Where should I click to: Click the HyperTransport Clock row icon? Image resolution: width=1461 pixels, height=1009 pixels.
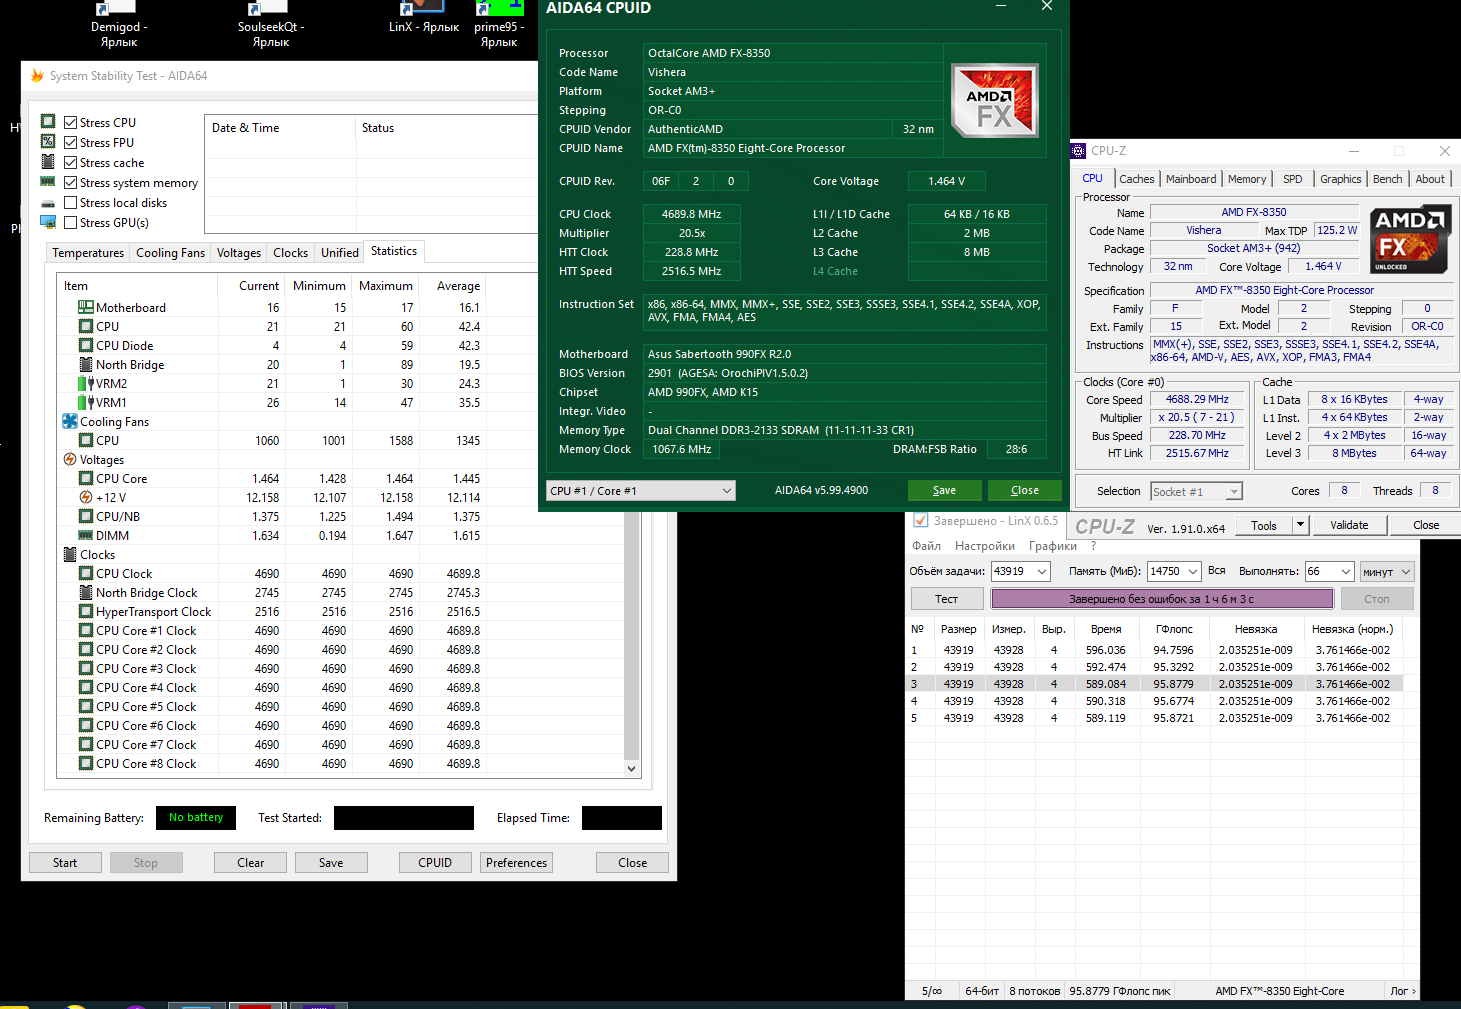pyautogui.click(x=86, y=612)
